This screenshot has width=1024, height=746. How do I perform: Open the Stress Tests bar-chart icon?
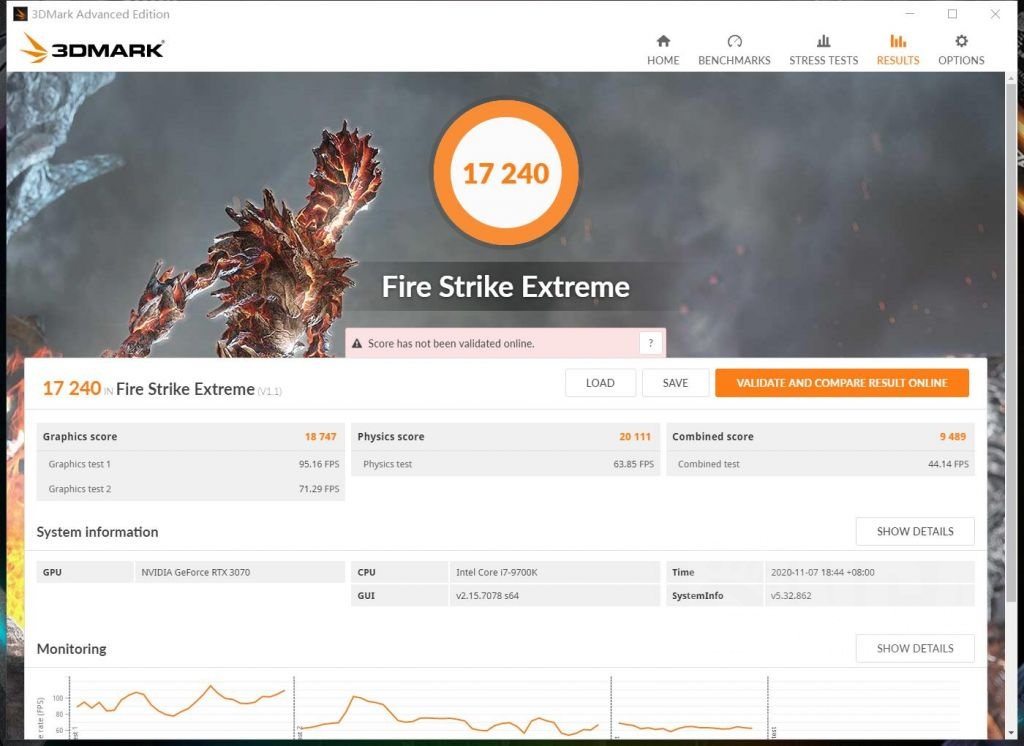point(823,42)
